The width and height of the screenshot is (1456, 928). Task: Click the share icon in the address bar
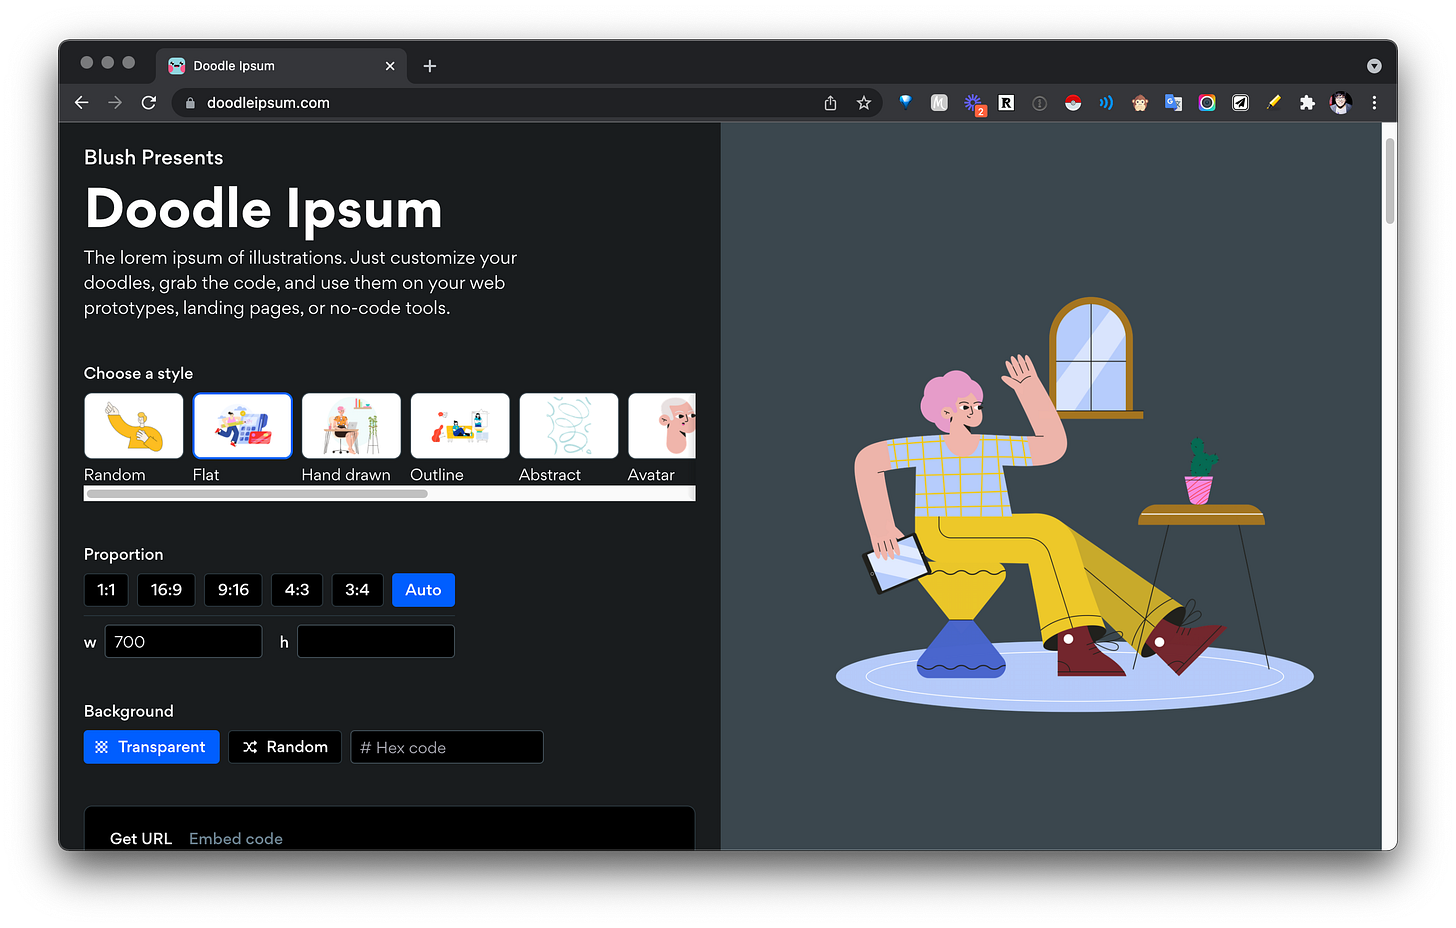pyautogui.click(x=830, y=103)
